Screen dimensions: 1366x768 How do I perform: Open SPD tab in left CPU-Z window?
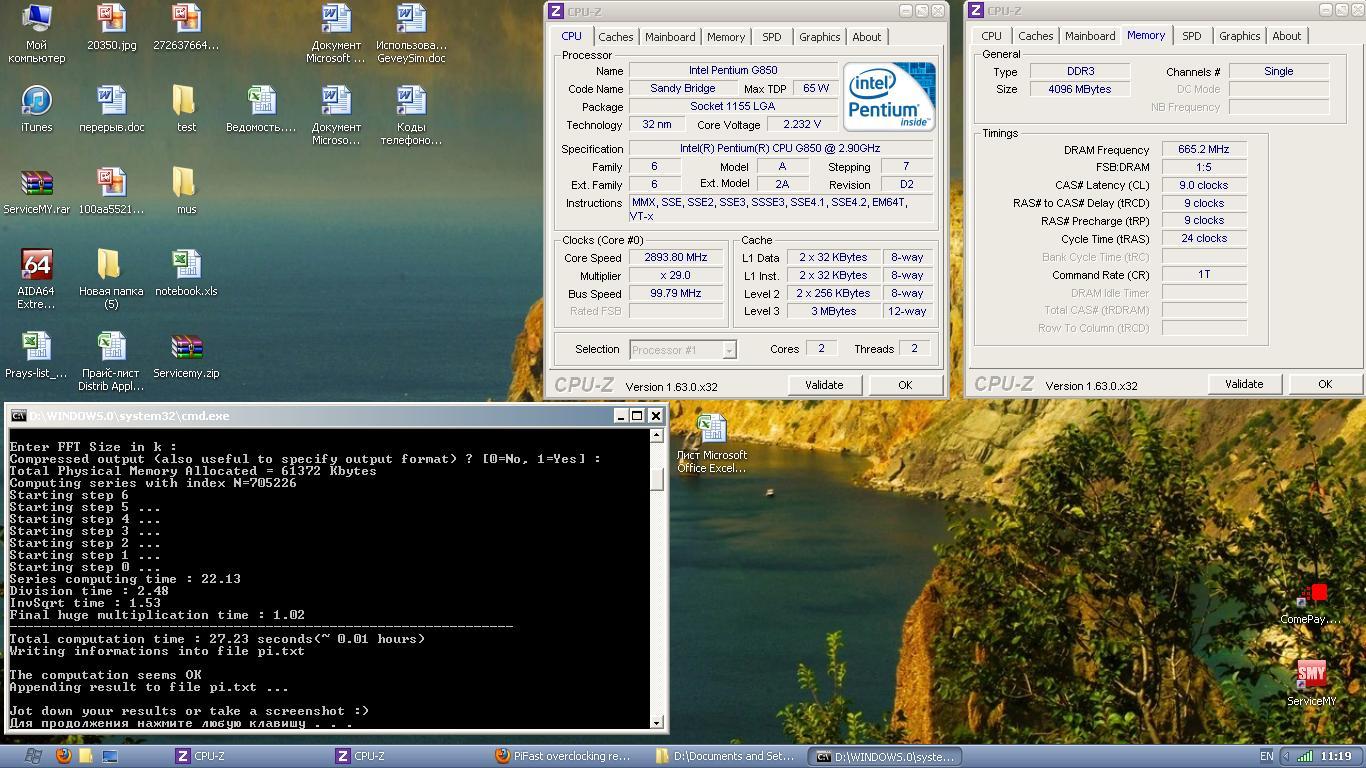[772, 37]
